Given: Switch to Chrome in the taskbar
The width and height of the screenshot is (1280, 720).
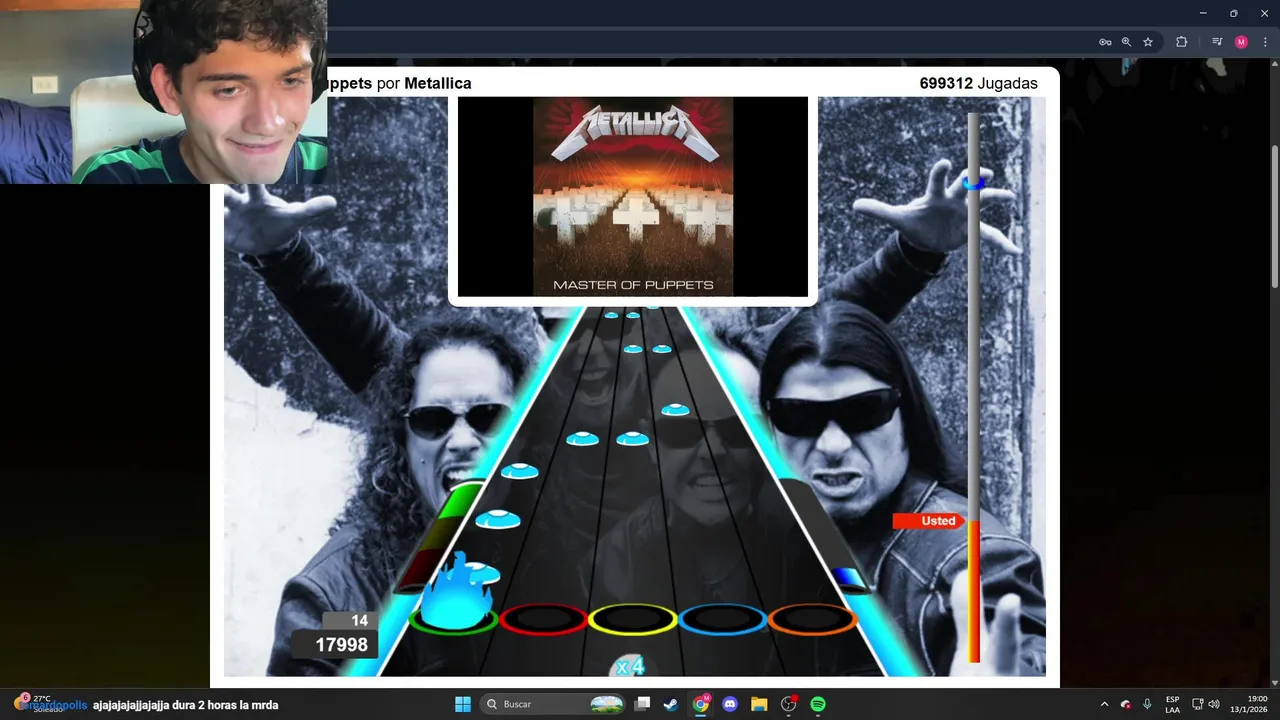Looking at the screenshot, I should coord(701,704).
